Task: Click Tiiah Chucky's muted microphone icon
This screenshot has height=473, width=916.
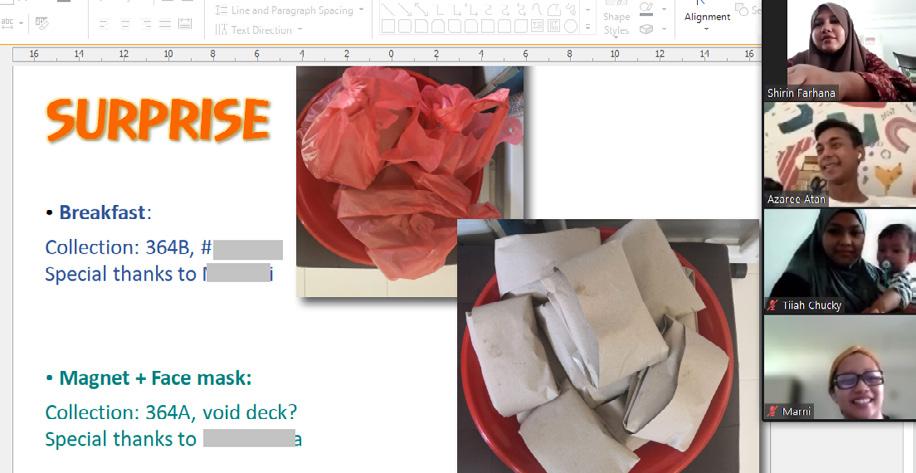Action: [x=773, y=305]
